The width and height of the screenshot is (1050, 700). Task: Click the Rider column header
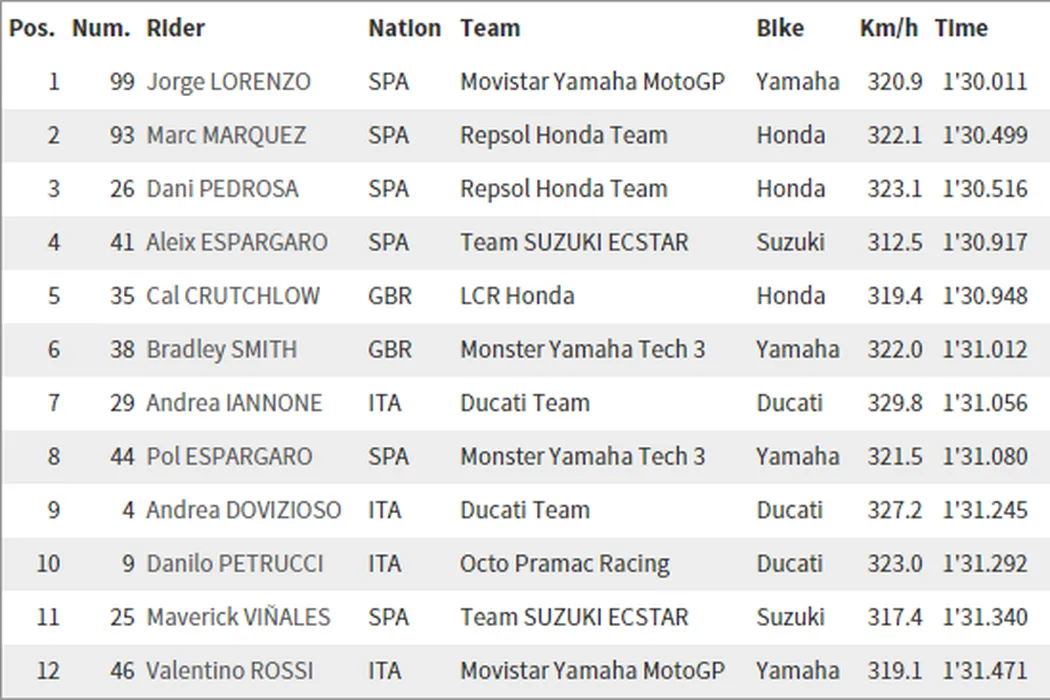(x=175, y=28)
